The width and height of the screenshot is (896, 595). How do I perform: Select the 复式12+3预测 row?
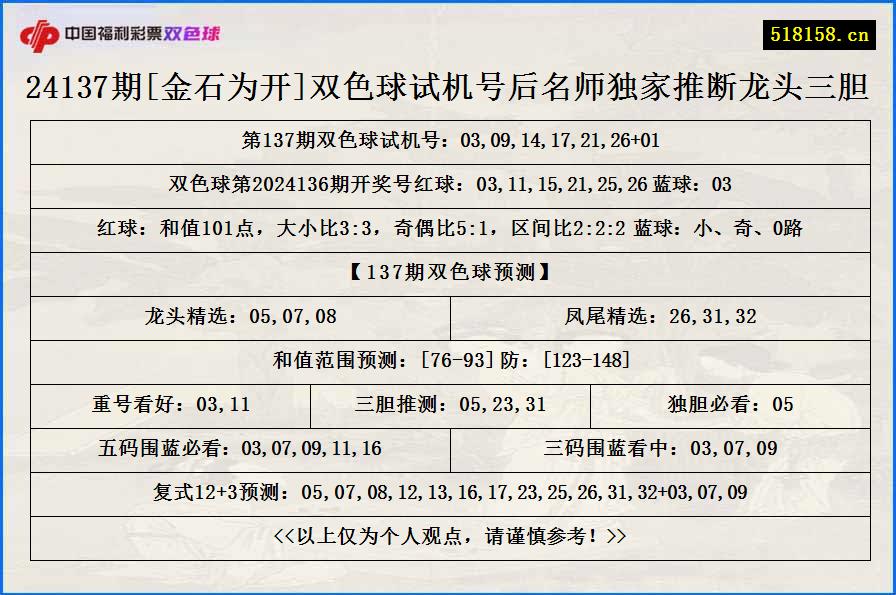click(448, 492)
